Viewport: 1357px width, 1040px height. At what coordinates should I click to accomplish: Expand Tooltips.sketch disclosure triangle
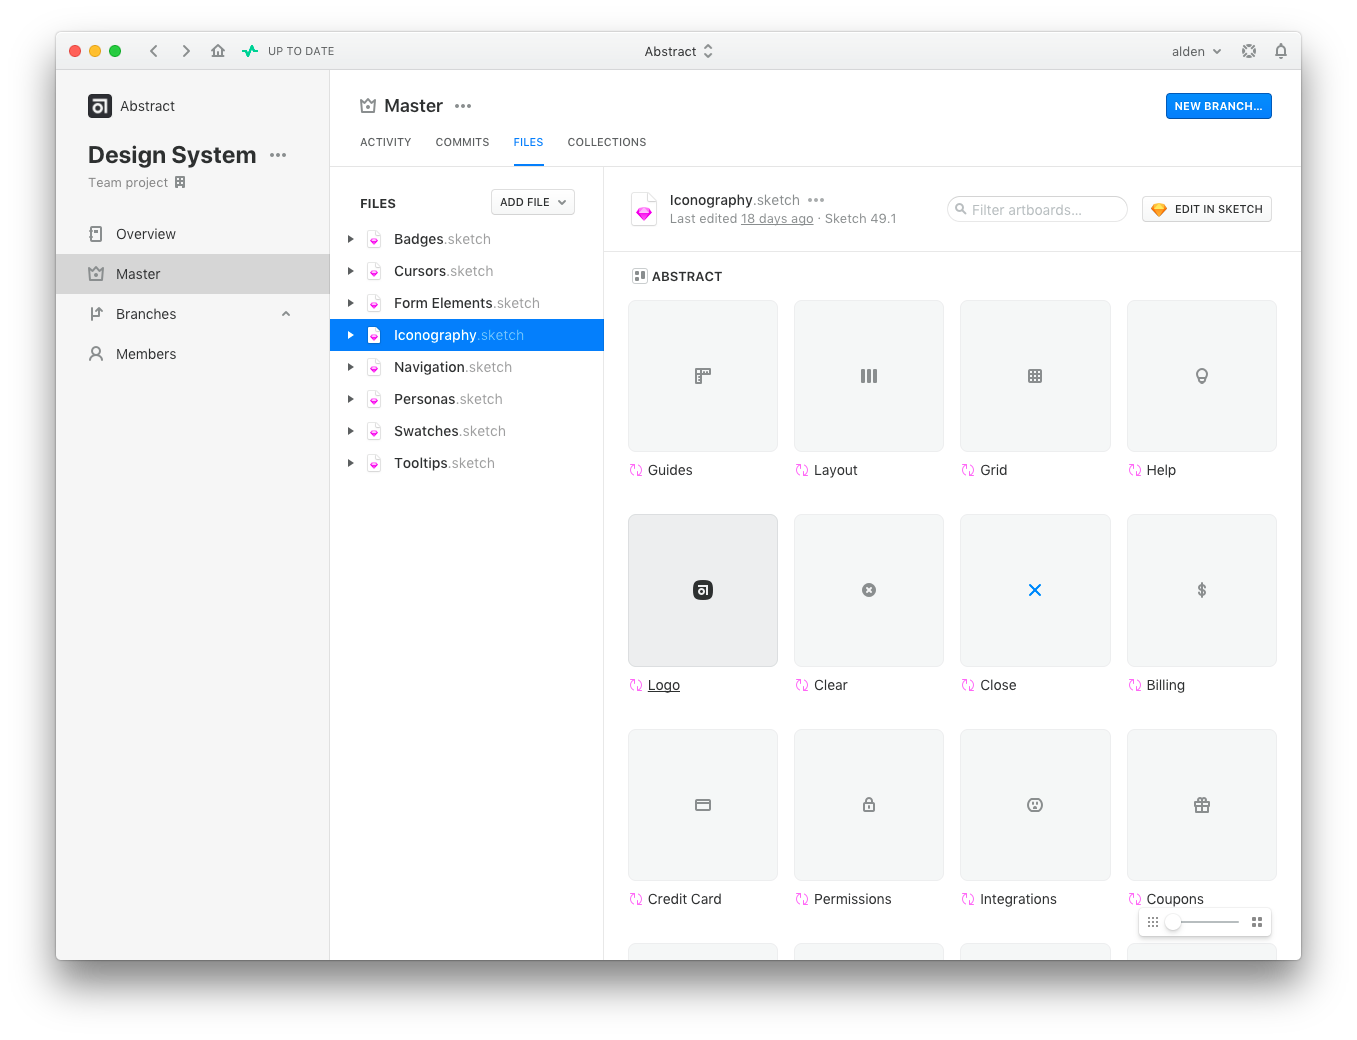click(x=350, y=463)
